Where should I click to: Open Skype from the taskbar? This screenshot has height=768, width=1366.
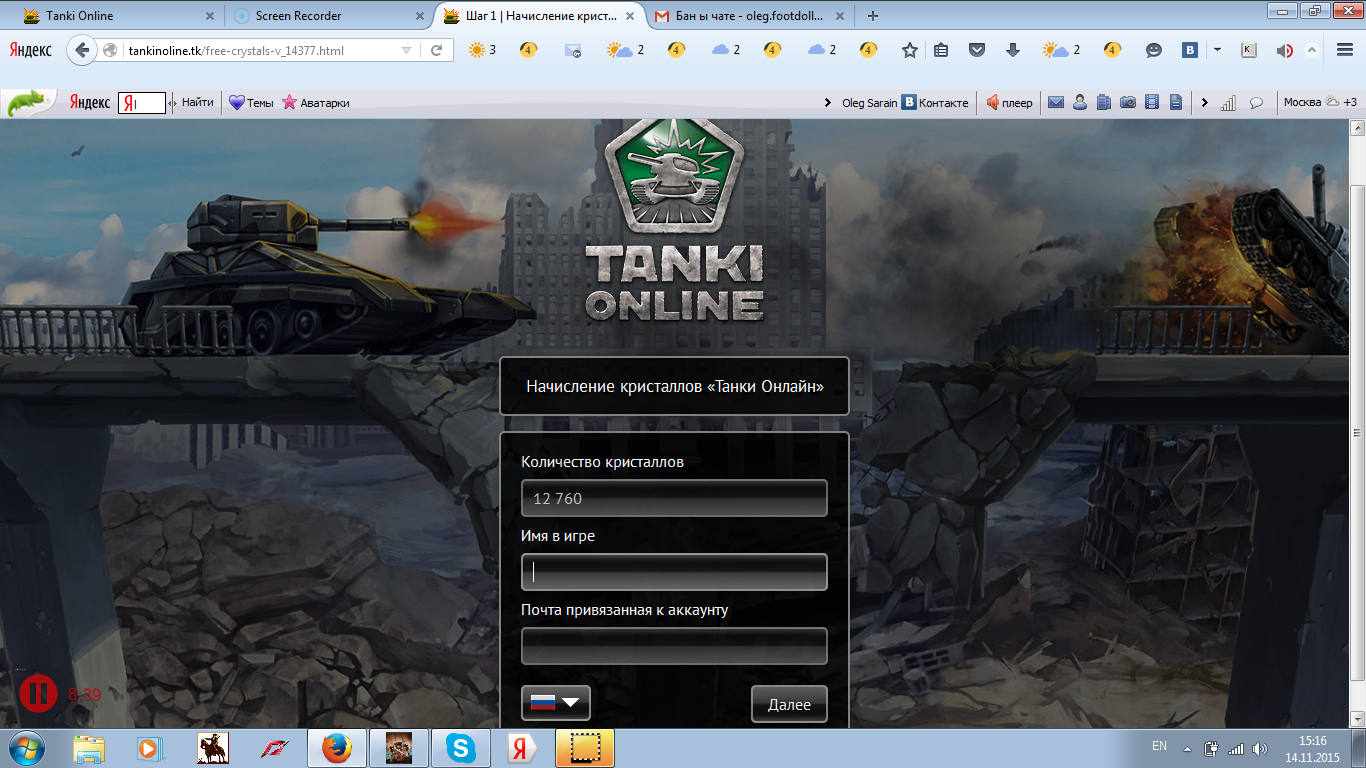coord(461,748)
